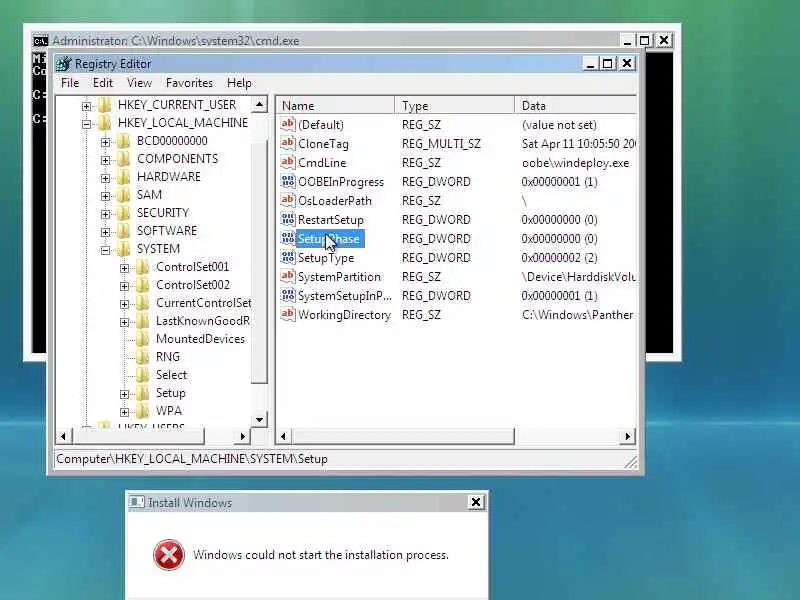Viewport: 800px width, 600px height.
Task: Click the folder icon of MountedDevices
Action: (x=143, y=339)
